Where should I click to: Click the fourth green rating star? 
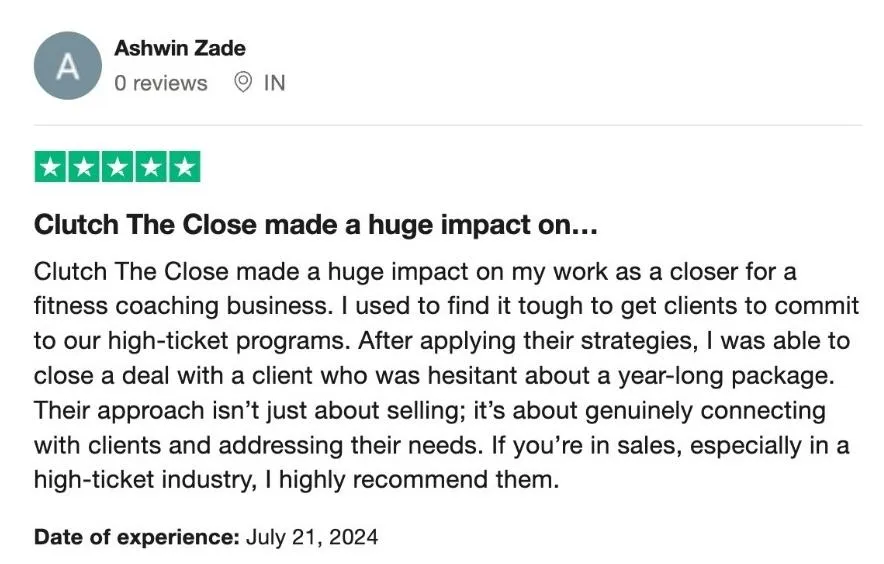150,167
